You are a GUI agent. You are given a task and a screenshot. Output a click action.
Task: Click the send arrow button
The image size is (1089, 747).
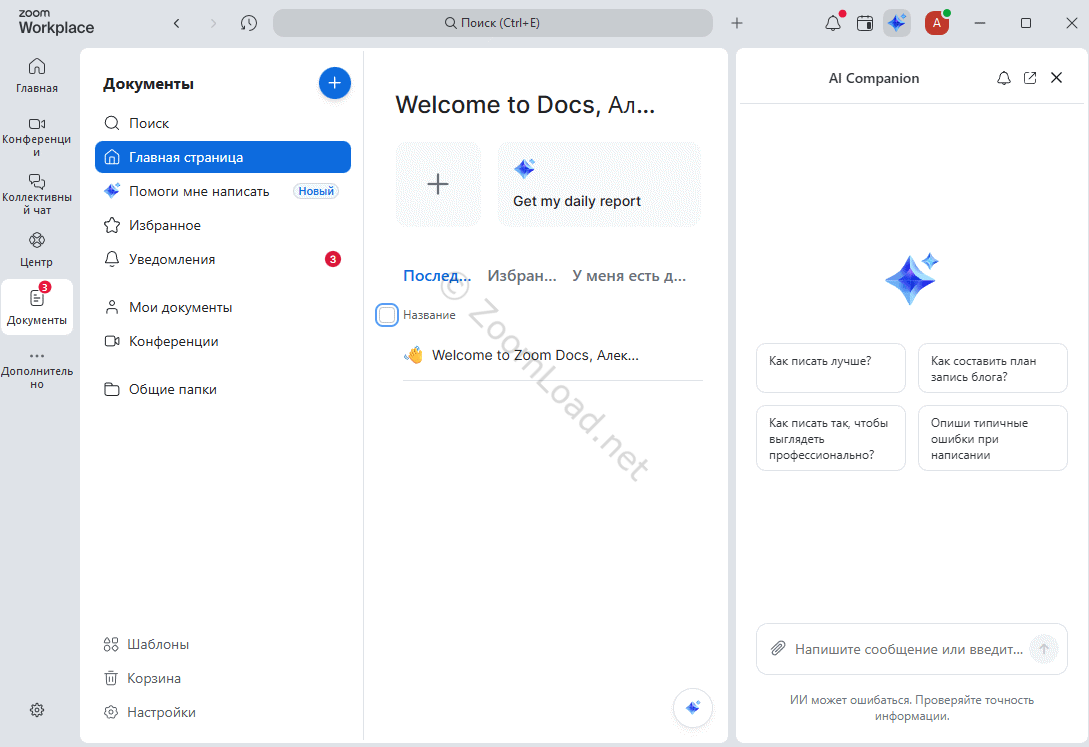pos(1043,649)
